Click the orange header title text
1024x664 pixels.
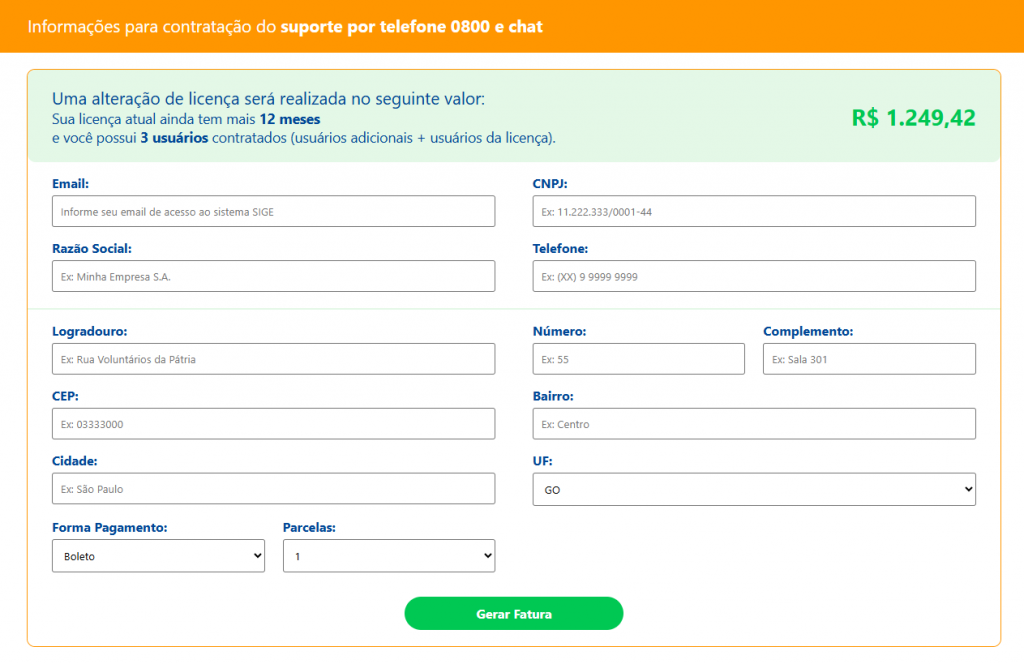[285, 27]
